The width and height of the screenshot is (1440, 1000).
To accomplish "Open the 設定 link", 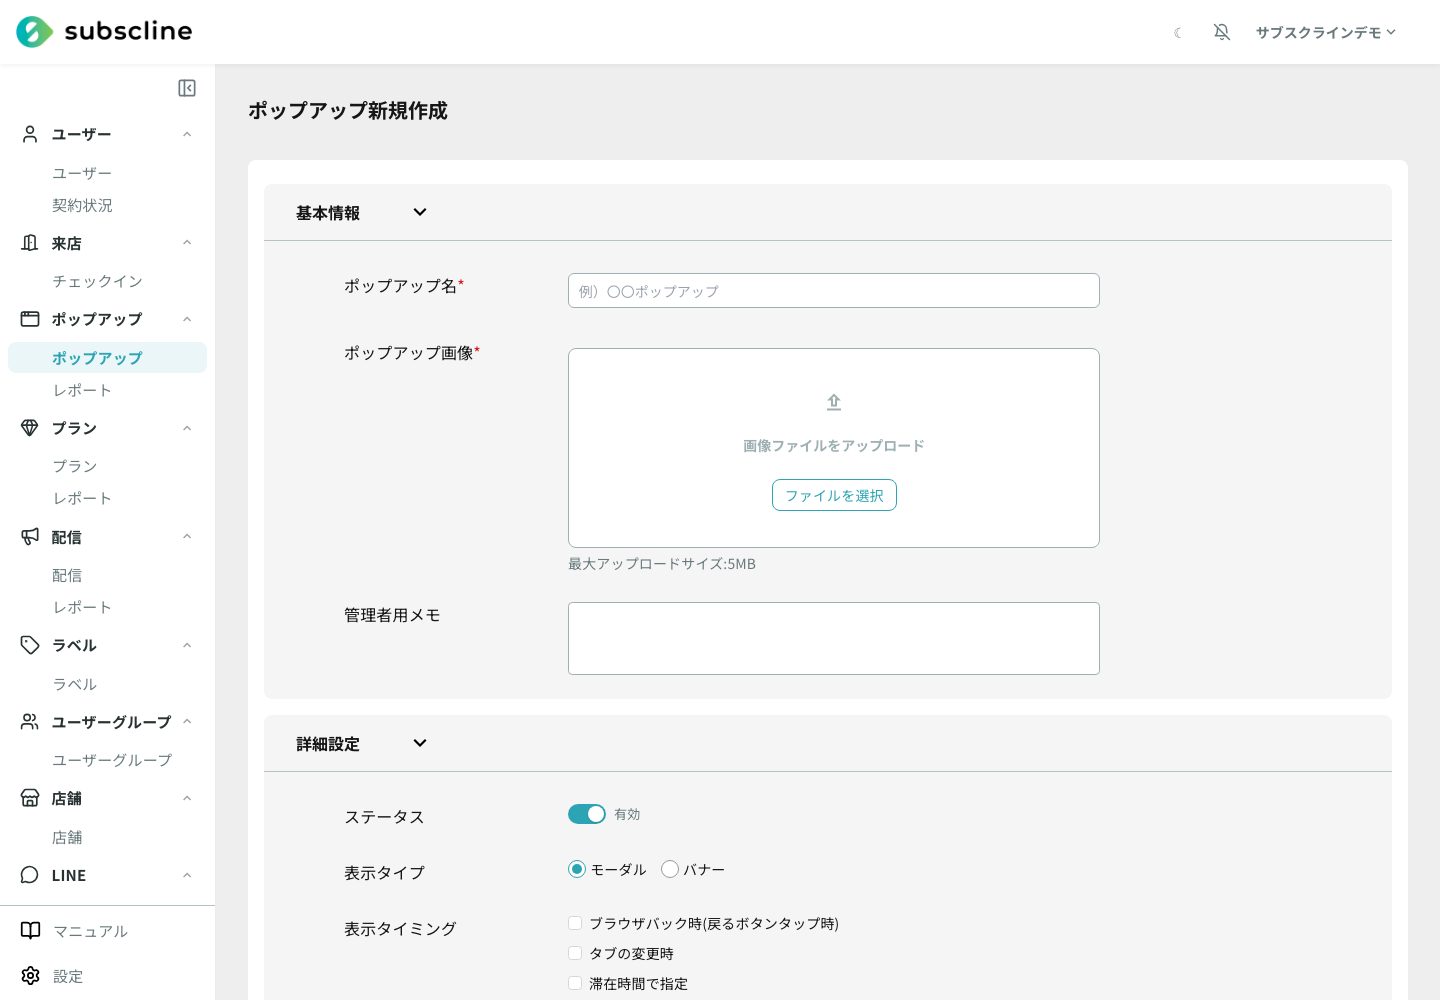I will [68, 976].
